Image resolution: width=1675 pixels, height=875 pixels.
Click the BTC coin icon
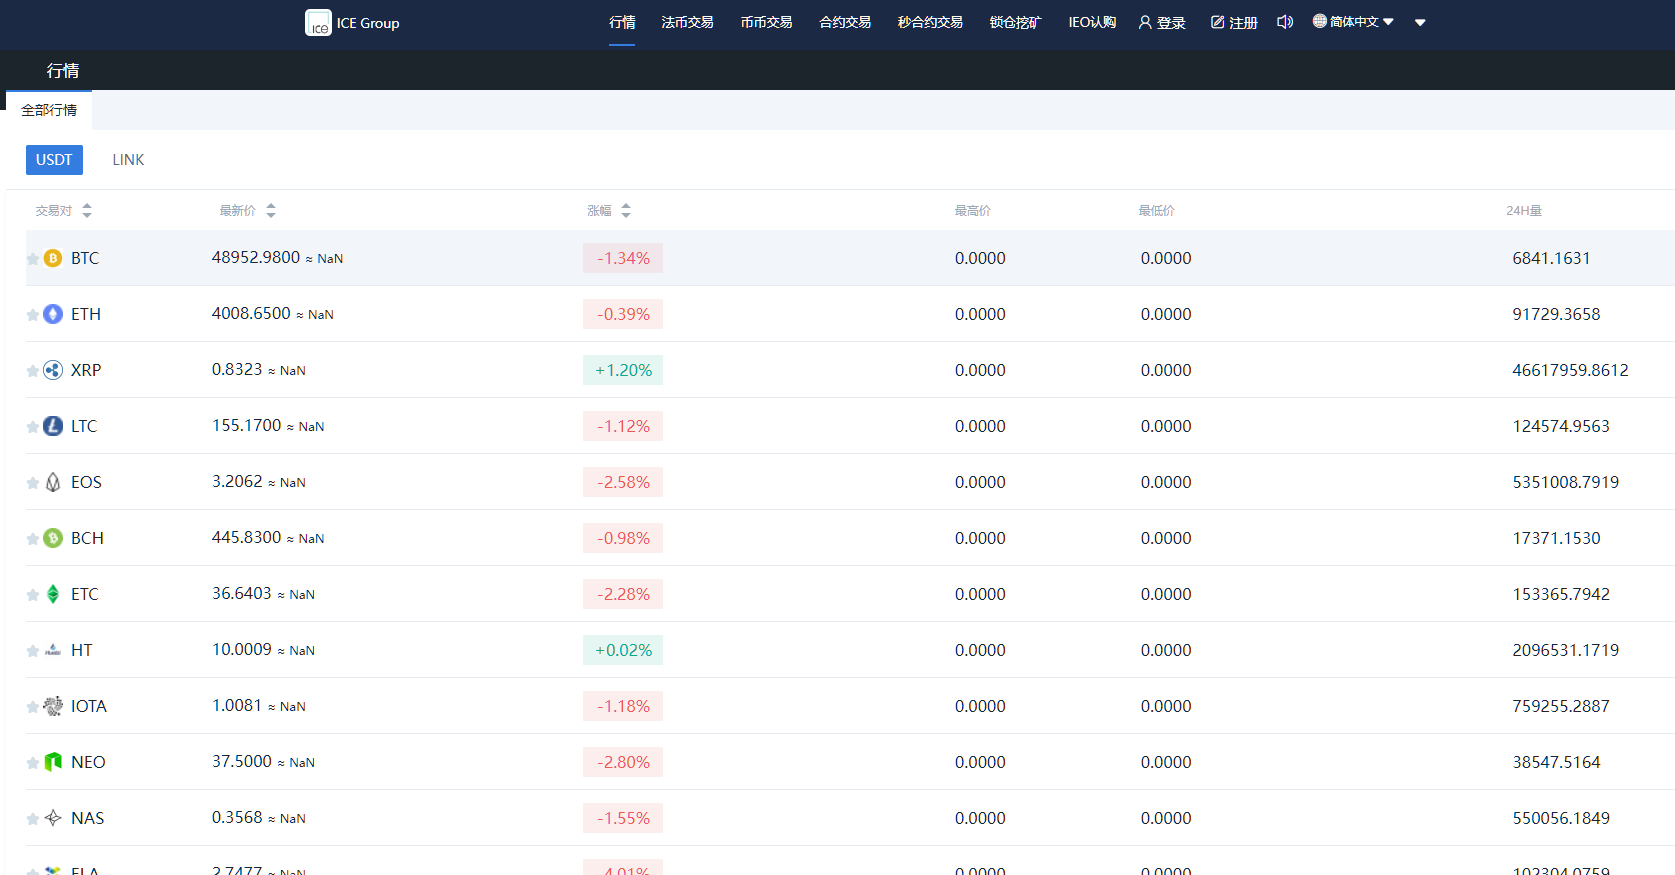53,258
